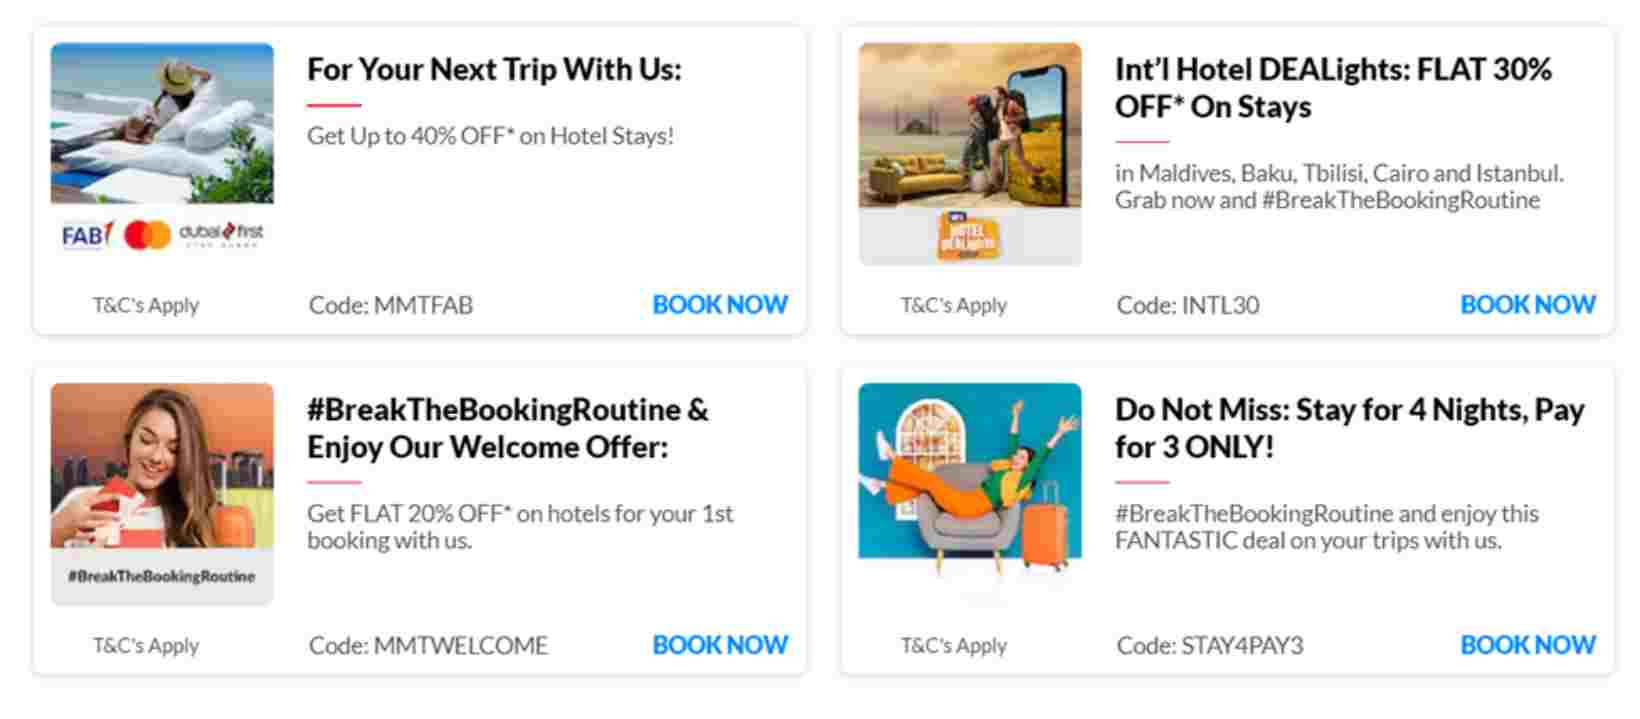
Task: Click the FAB bank logo
Action: 84,236
